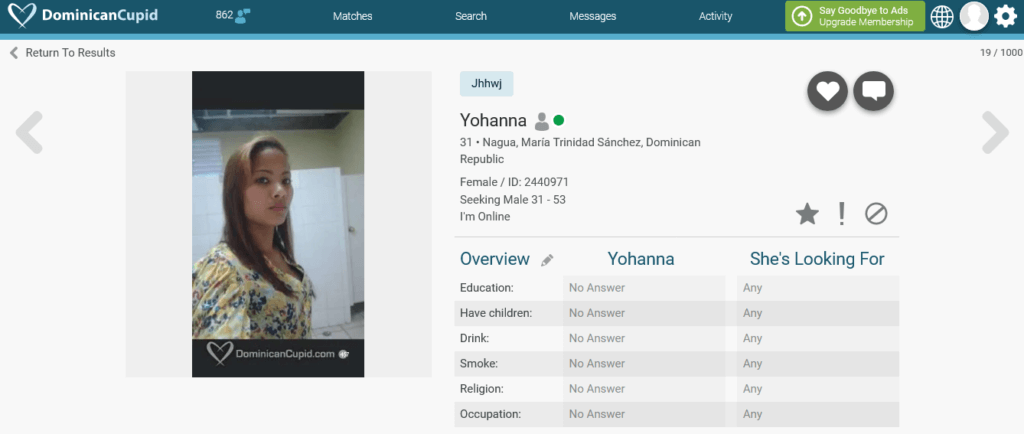Click the Jhhwj tag button
Viewport: 1024px width, 434px height.
[487, 84]
